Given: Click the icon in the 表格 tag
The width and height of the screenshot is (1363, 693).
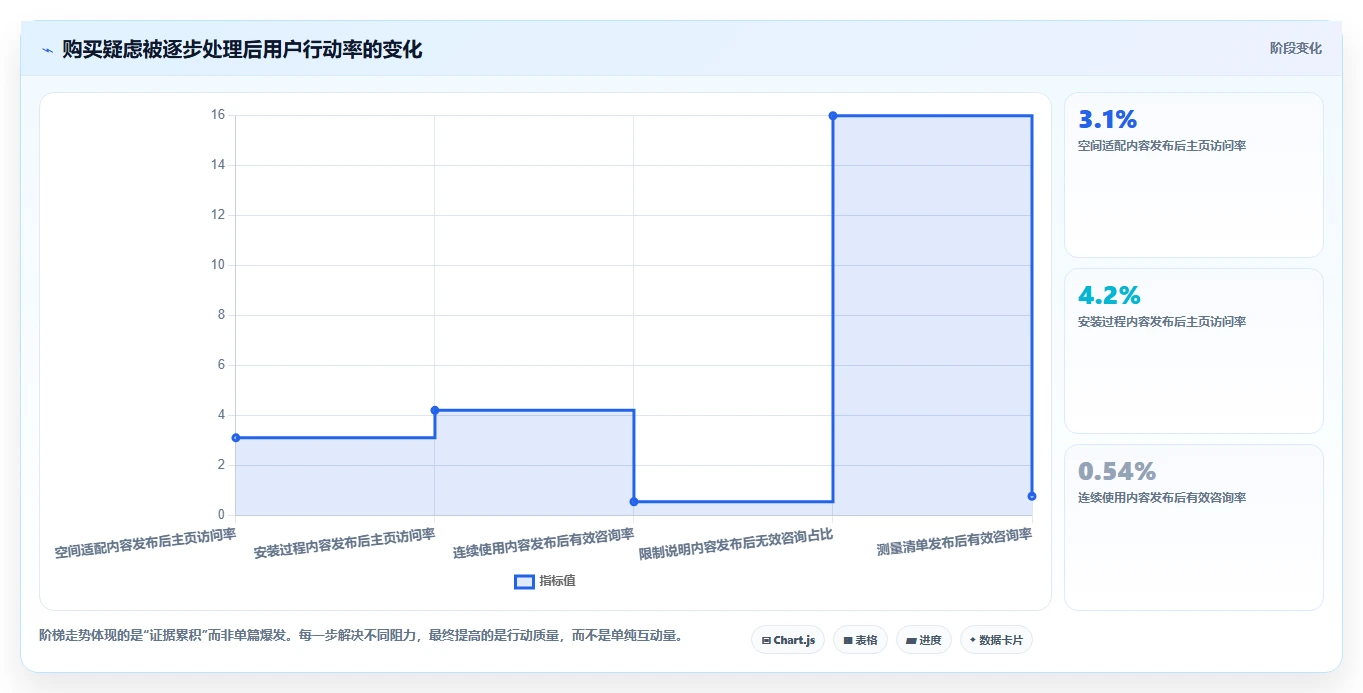Looking at the screenshot, I should tap(848, 640).
